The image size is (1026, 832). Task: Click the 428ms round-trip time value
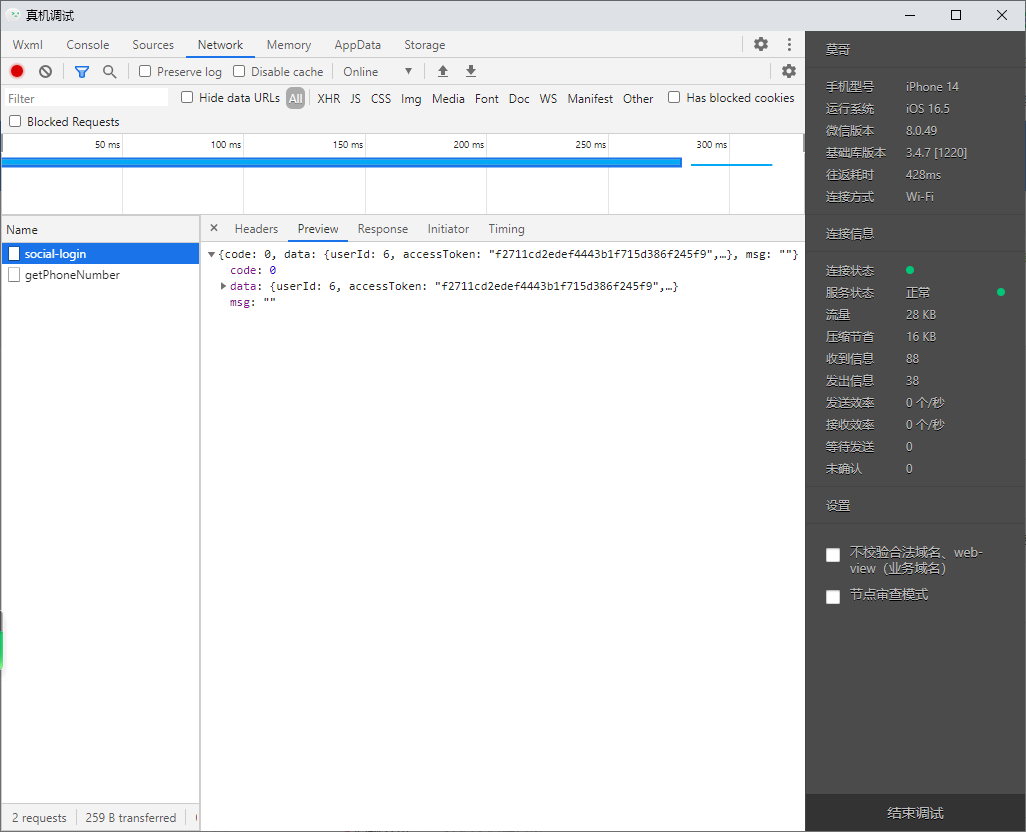coord(923,175)
